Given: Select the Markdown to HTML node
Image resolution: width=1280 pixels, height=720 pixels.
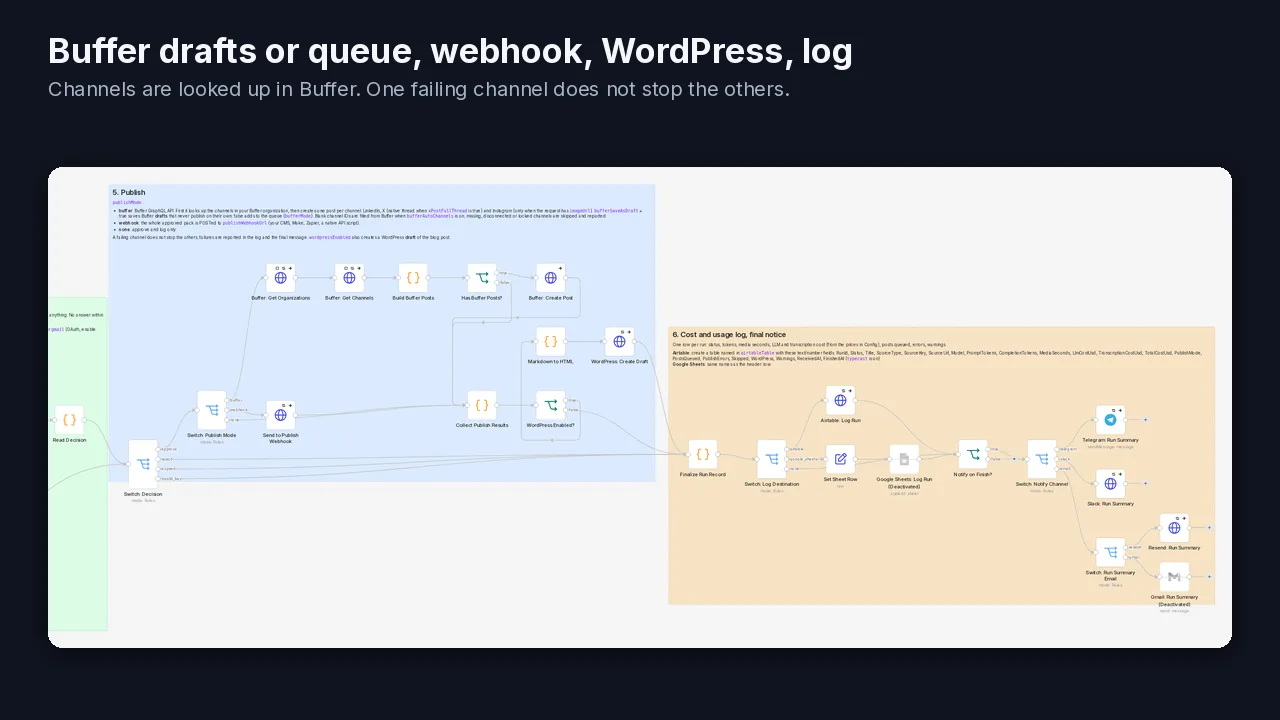Looking at the screenshot, I should [551, 341].
